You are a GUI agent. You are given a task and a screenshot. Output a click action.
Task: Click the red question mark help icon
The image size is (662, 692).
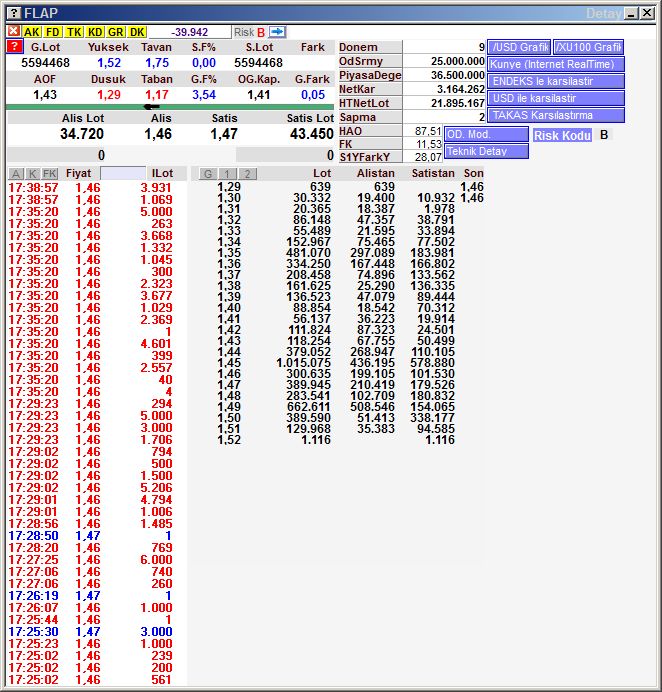point(14,47)
